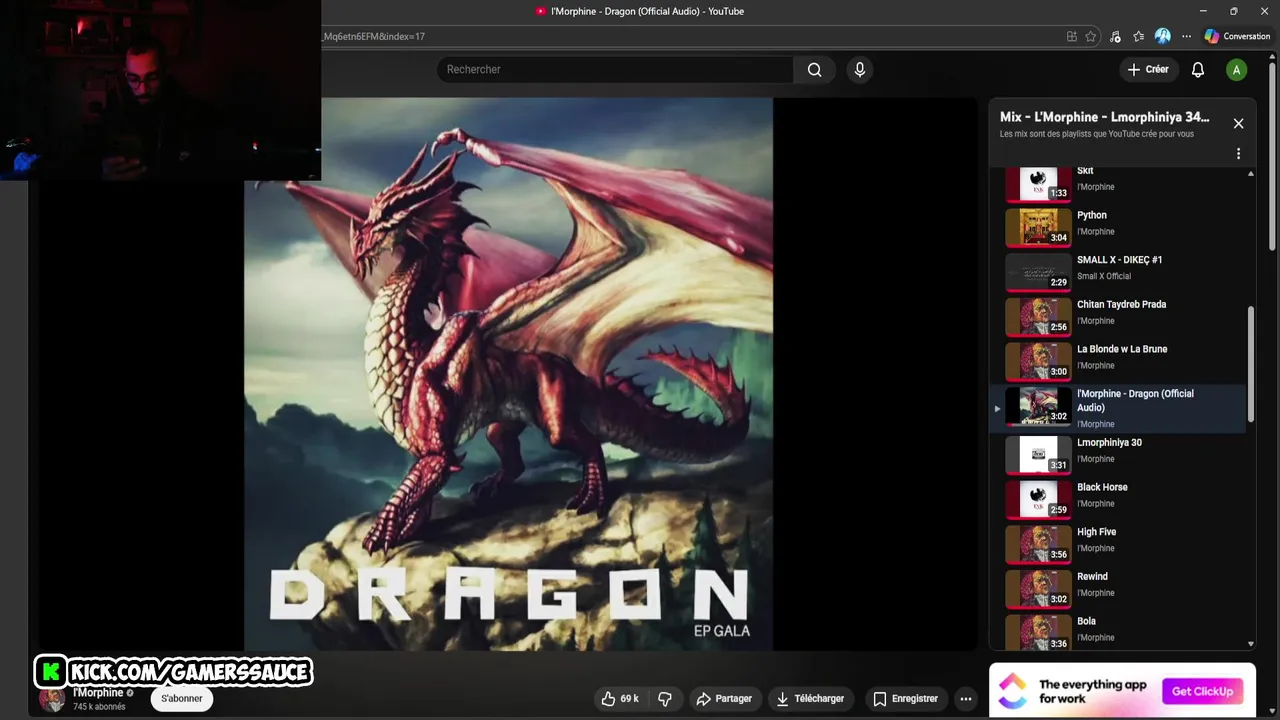Click the Créer button
The image size is (1280, 720).
1148,70
